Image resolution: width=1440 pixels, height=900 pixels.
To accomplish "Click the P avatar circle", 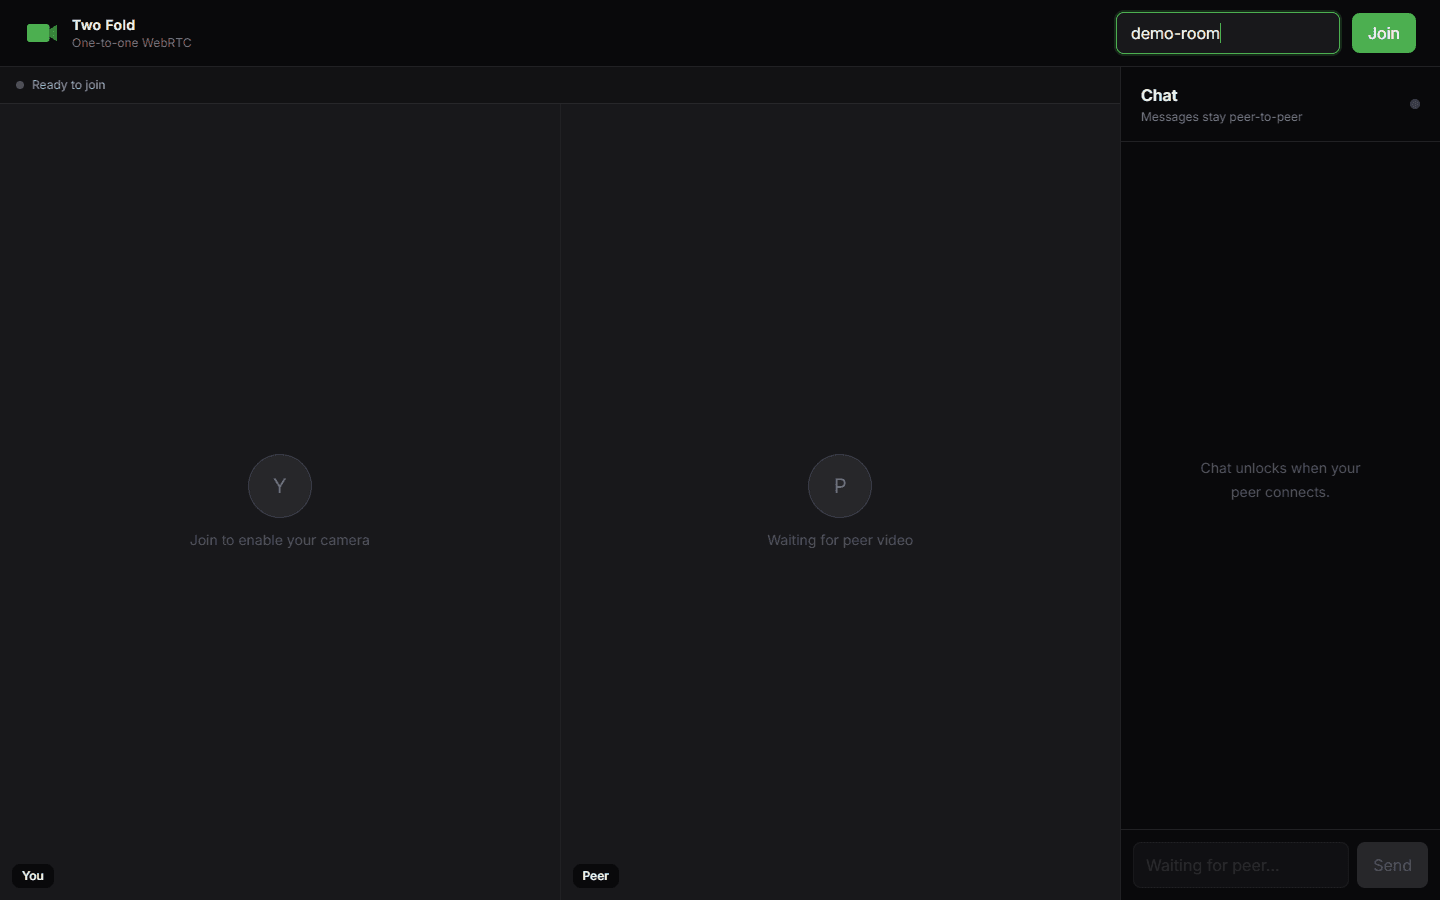I will pos(840,486).
